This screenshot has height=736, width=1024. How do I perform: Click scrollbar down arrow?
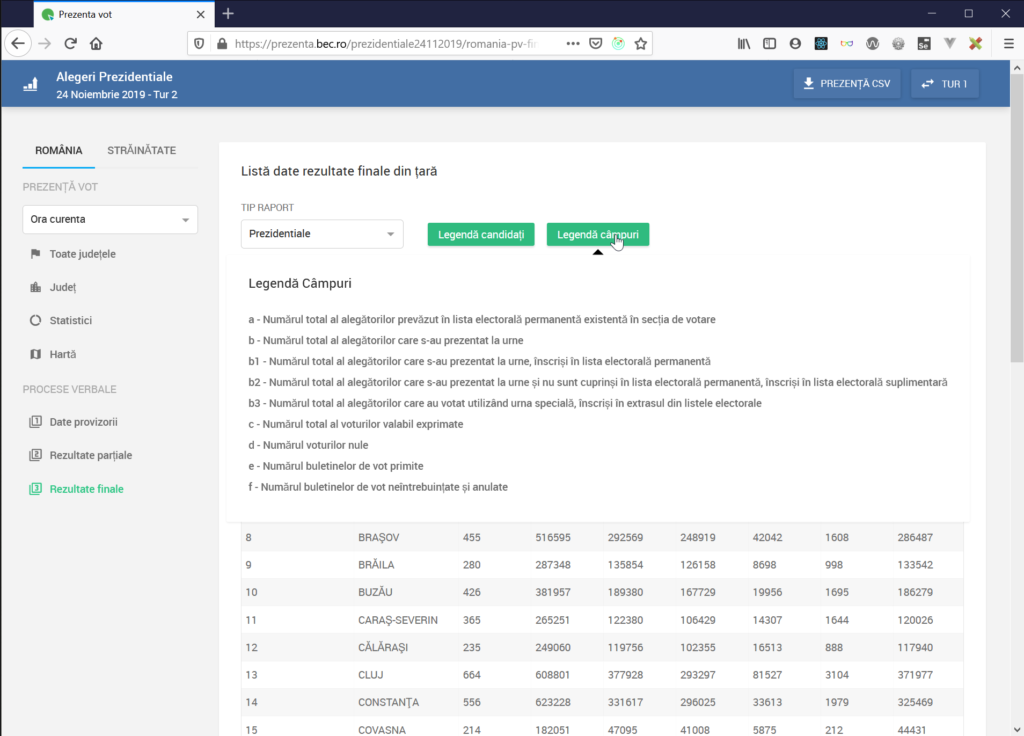coord(1017,729)
